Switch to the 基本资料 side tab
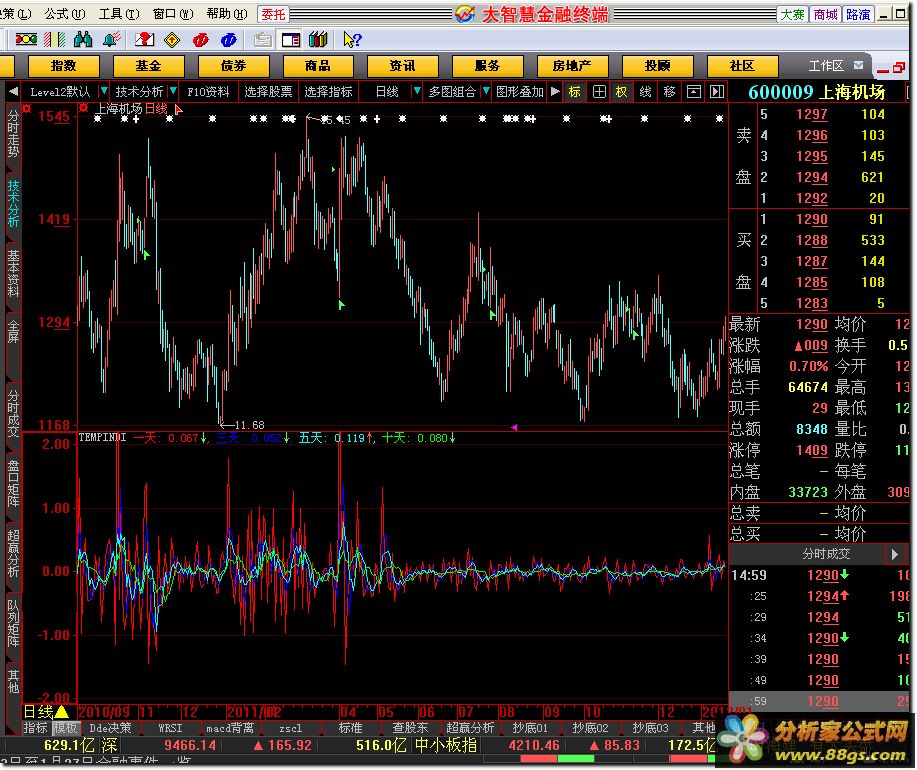 tap(13, 273)
